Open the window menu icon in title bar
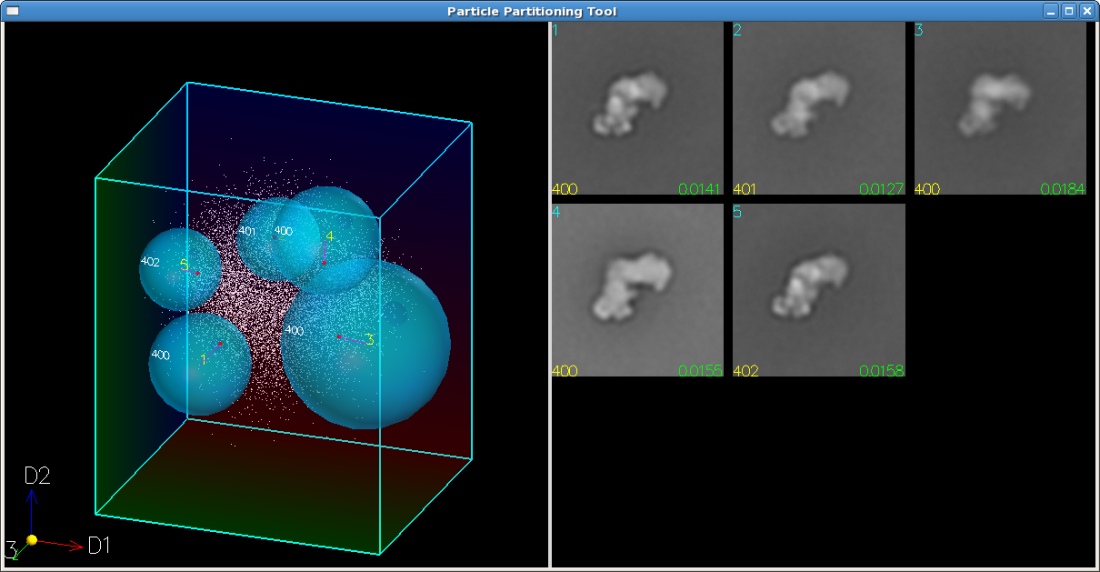 [13, 11]
